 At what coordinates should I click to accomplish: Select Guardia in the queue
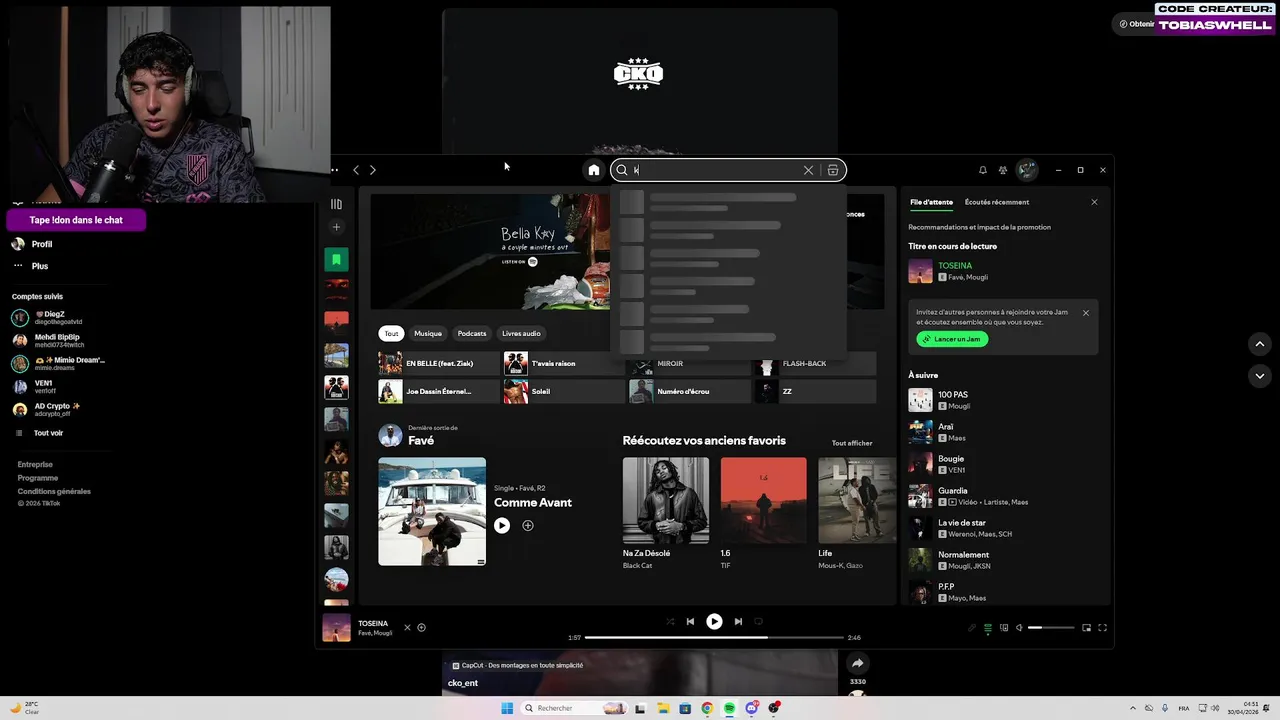(1003, 496)
